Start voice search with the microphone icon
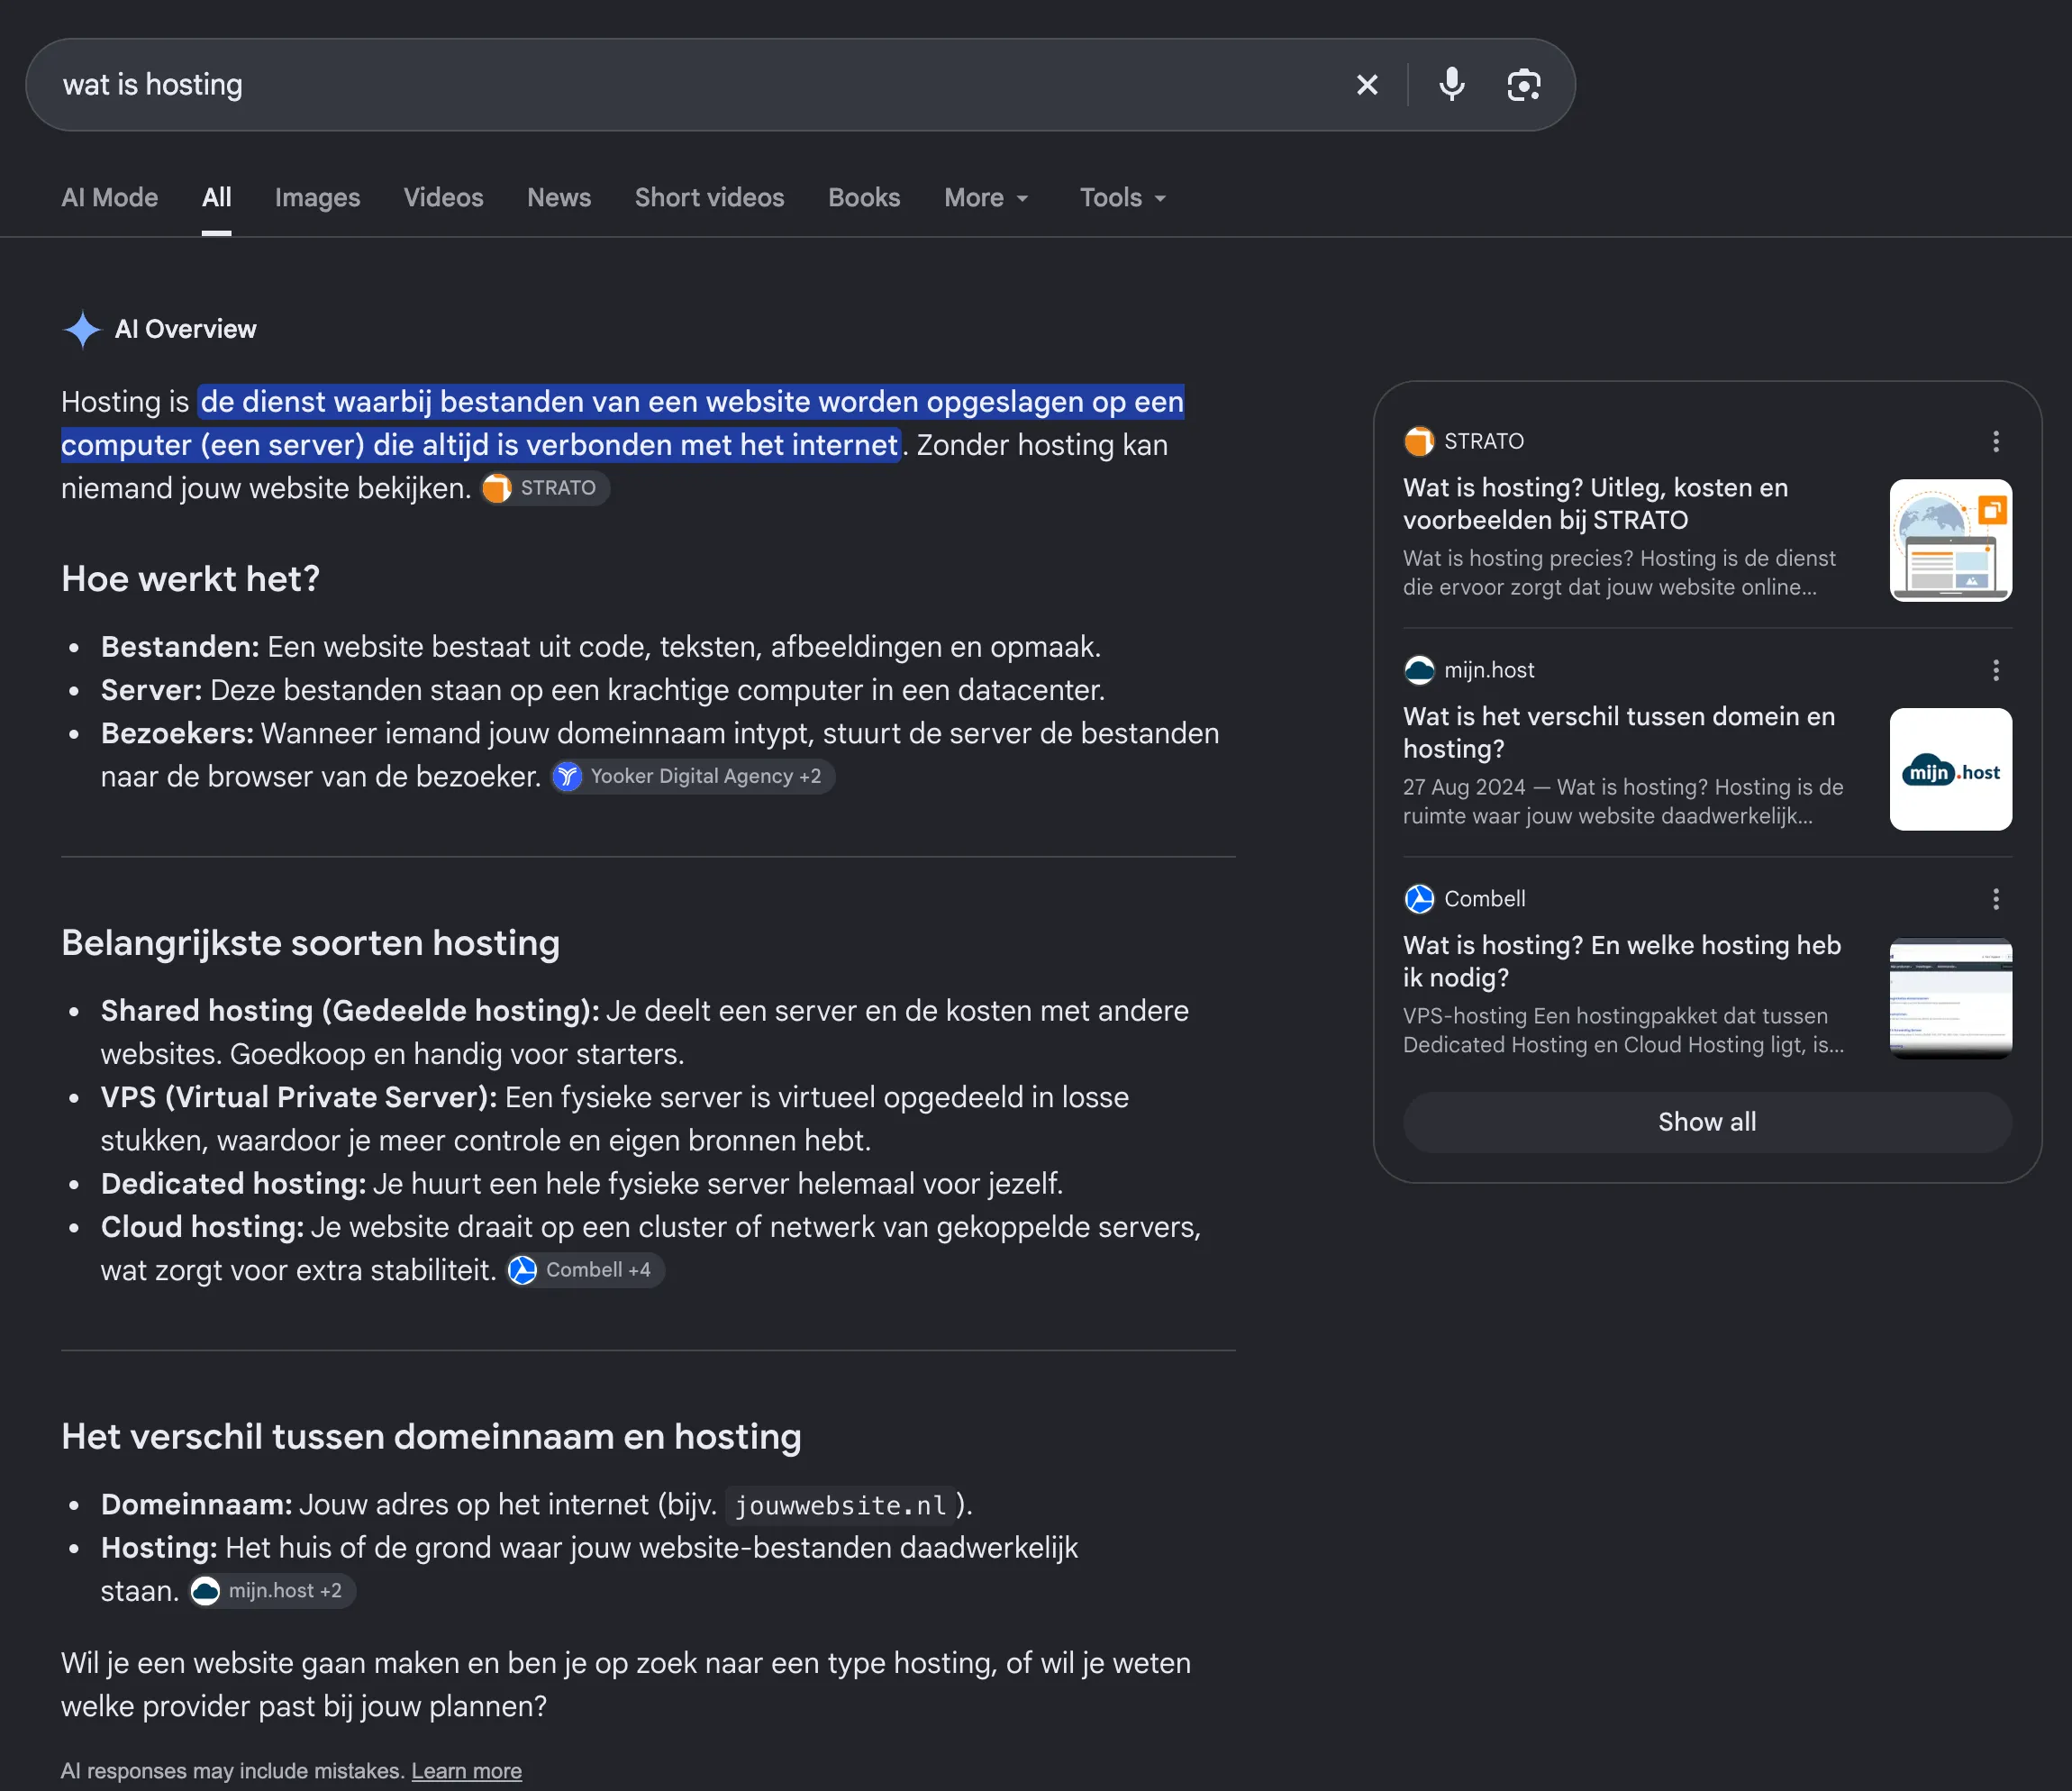 [x=1451, y=85]
